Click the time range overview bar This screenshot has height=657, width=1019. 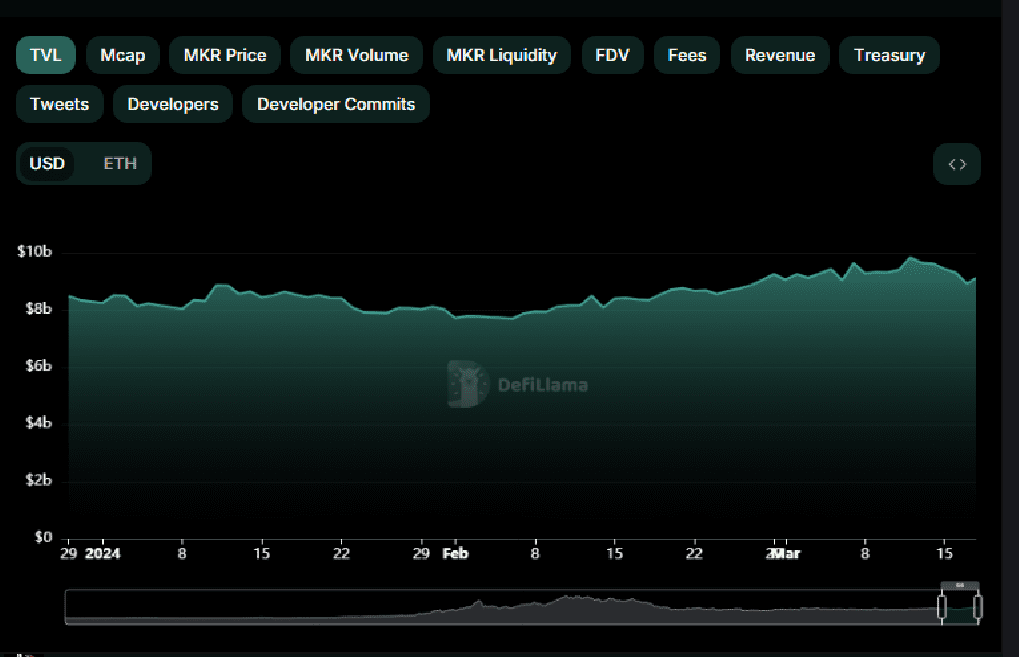[x=523, y=607]
